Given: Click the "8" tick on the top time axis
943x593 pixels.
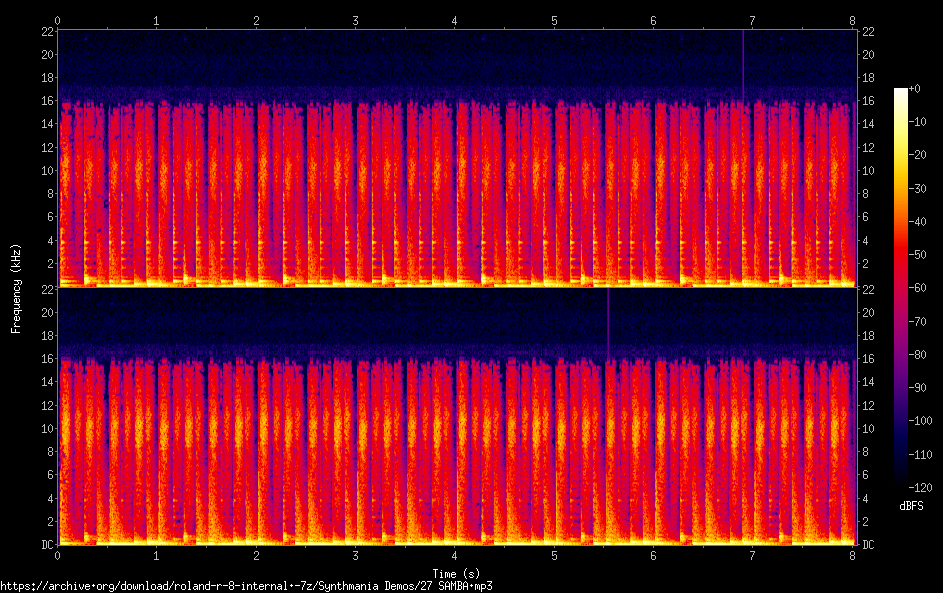Looking at the screenshot, I should click(x=853, y=20).
